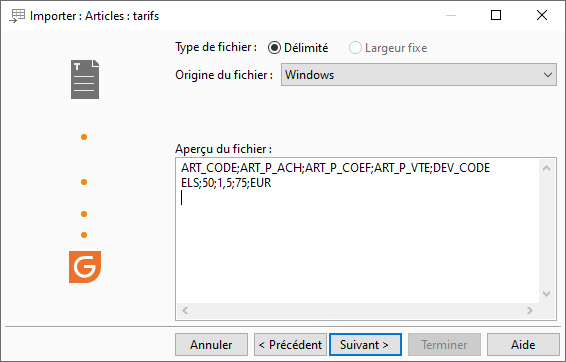Click the fourth orange step dot above logo

(x=84, y=235)
